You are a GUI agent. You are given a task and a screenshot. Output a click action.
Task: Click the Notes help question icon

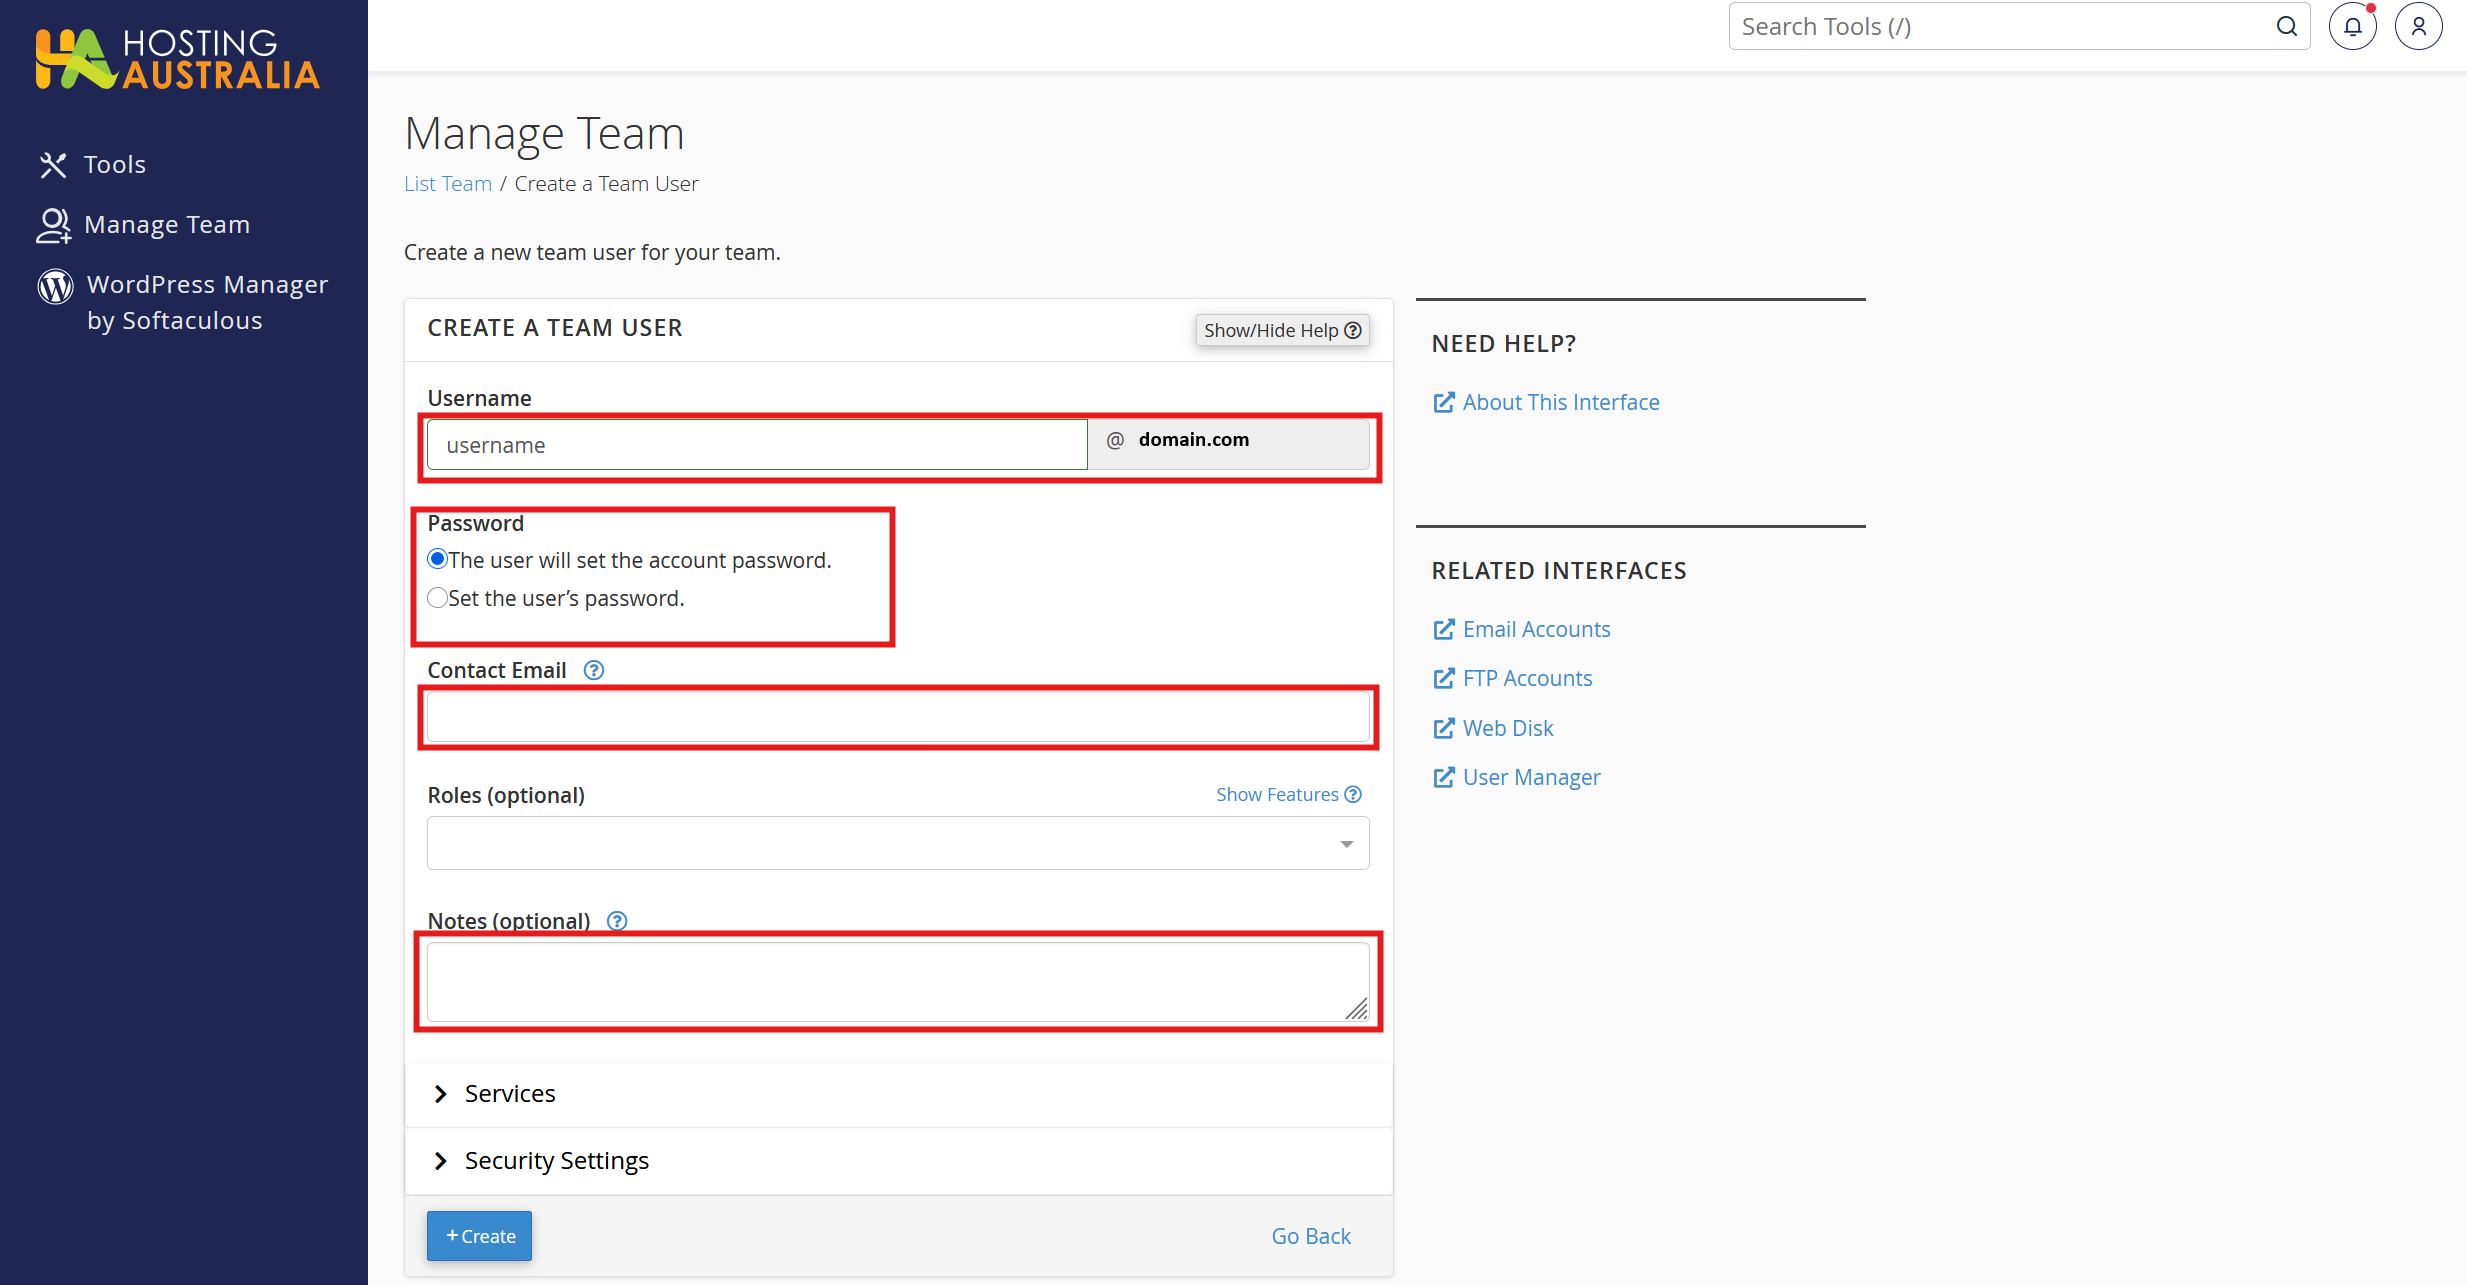click(x=617, y=921)
